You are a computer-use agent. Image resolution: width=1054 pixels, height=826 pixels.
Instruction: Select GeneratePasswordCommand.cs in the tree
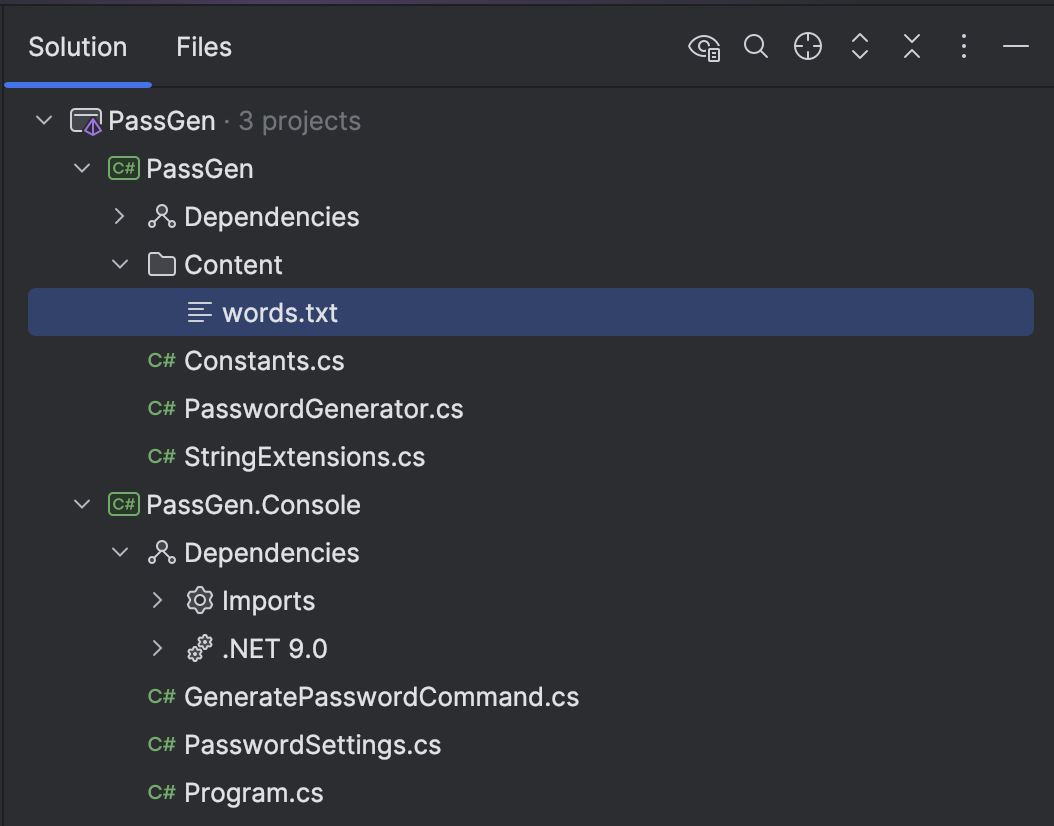381,697
